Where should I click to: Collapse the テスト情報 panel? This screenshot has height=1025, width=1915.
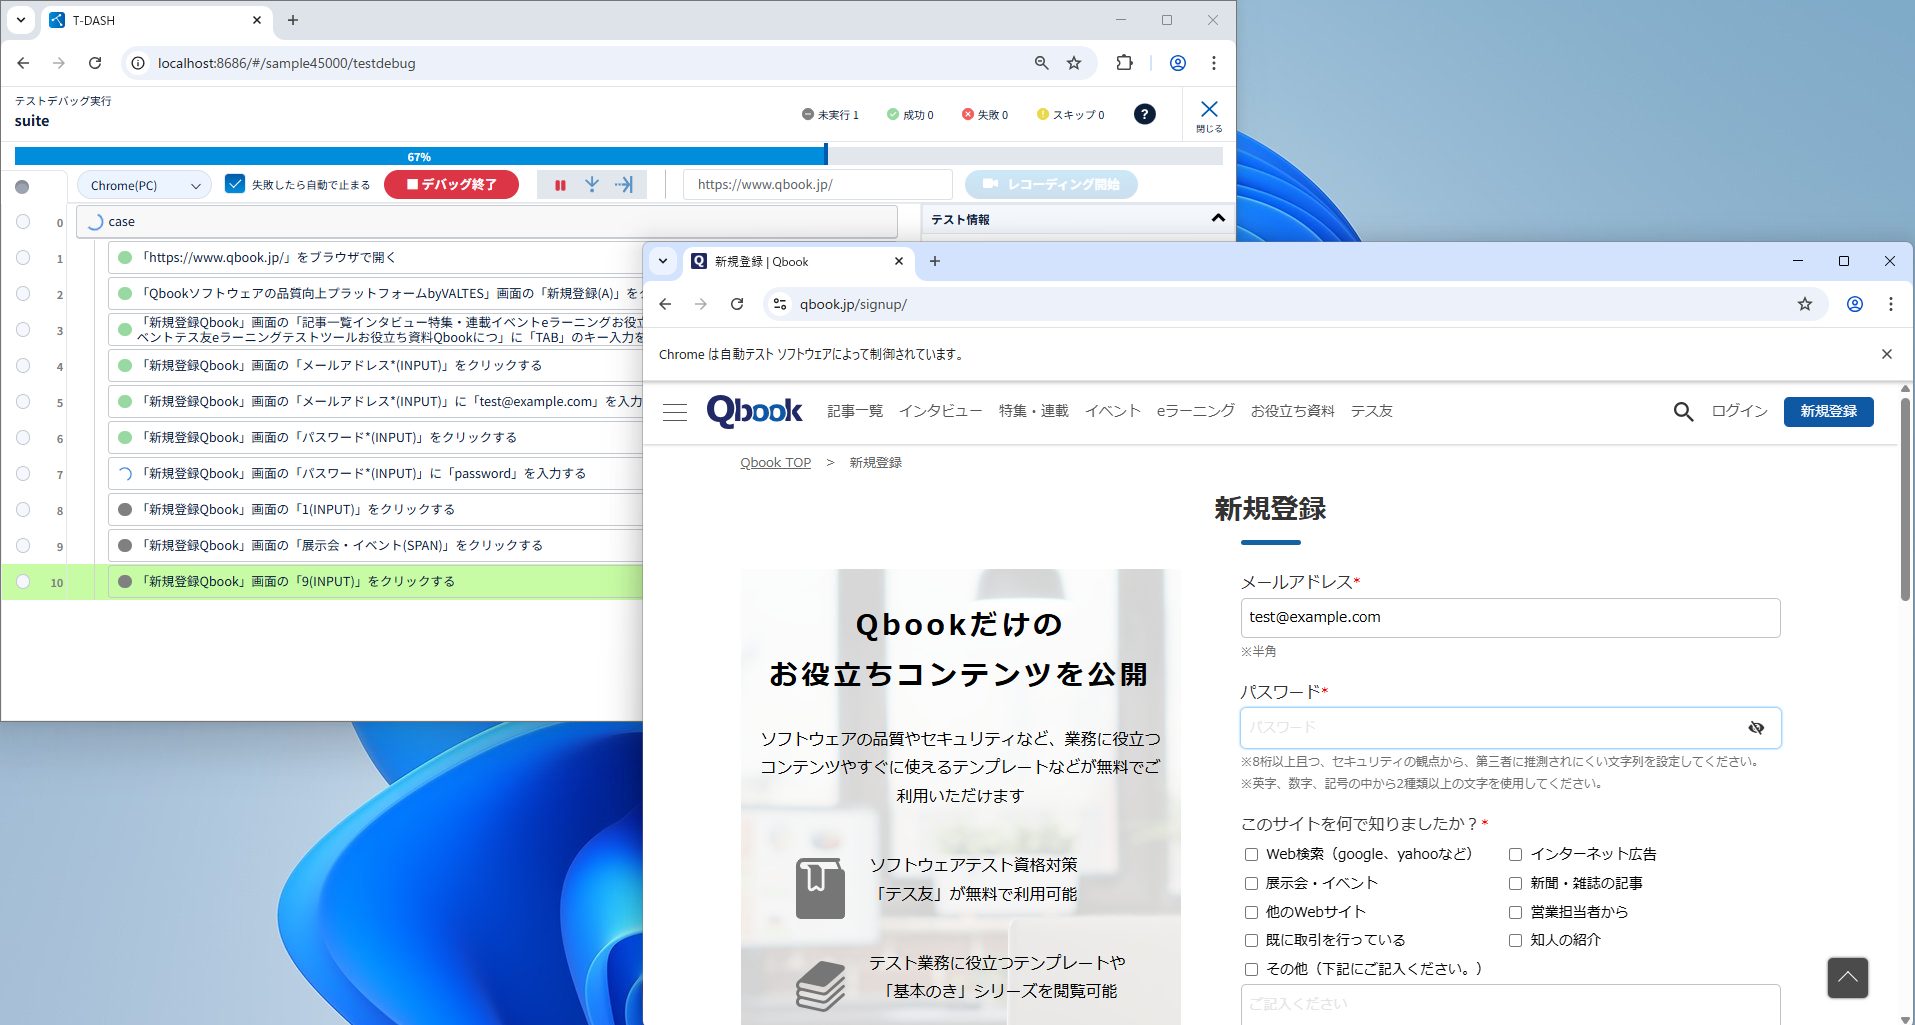(1217, 219)
